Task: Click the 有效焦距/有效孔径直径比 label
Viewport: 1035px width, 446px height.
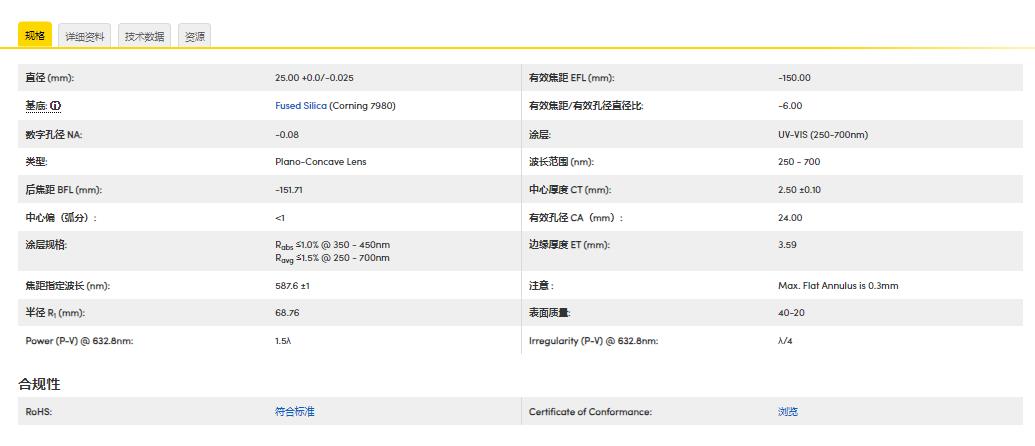Action: coord(585,106)
